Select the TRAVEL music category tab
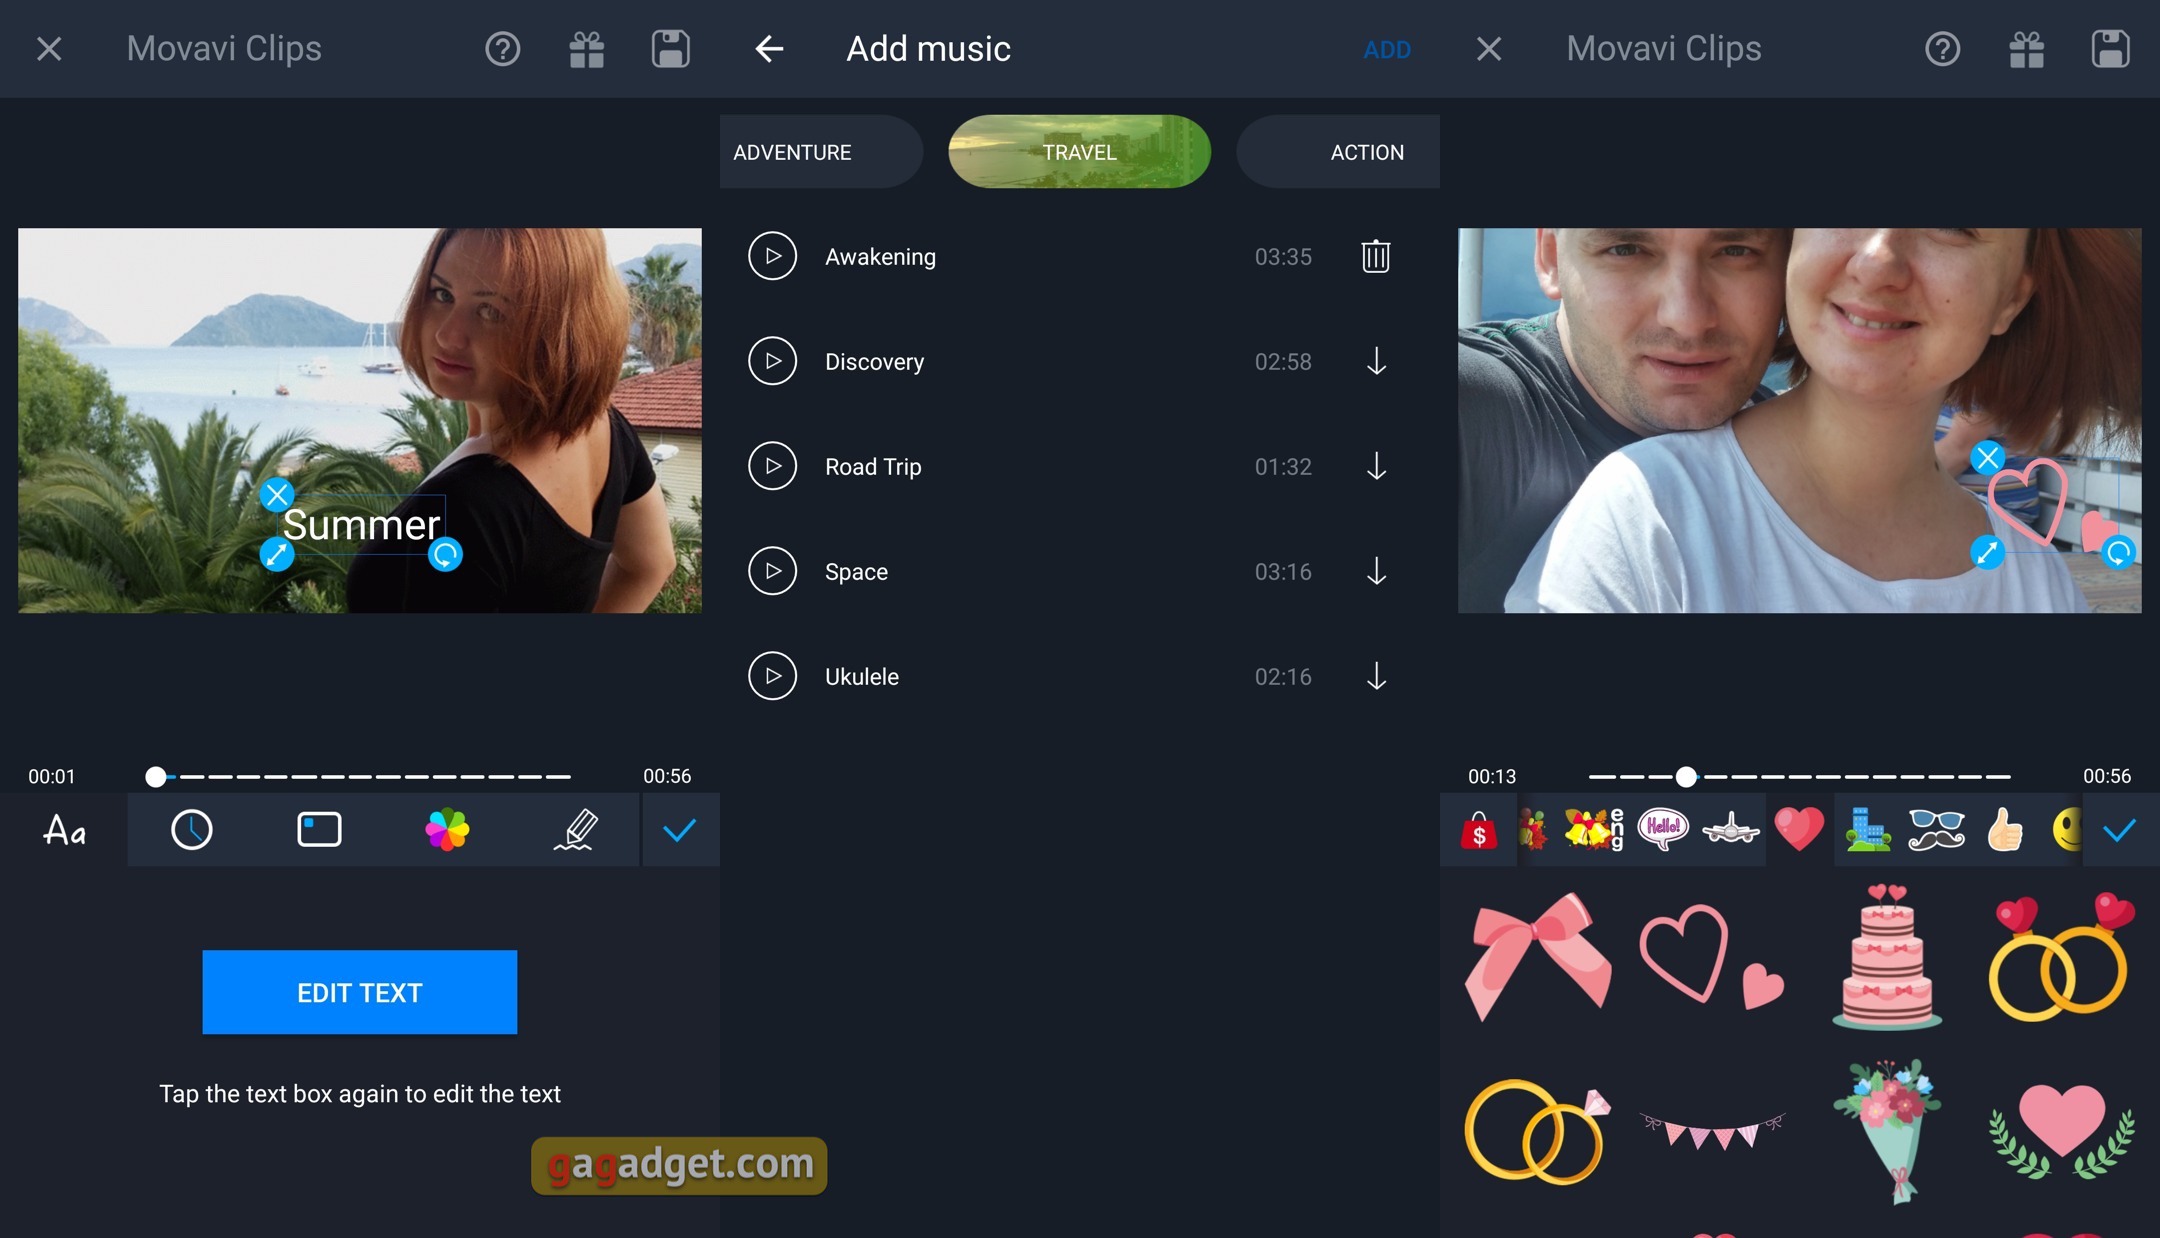2160x1238 pixels. (1079, 151)
